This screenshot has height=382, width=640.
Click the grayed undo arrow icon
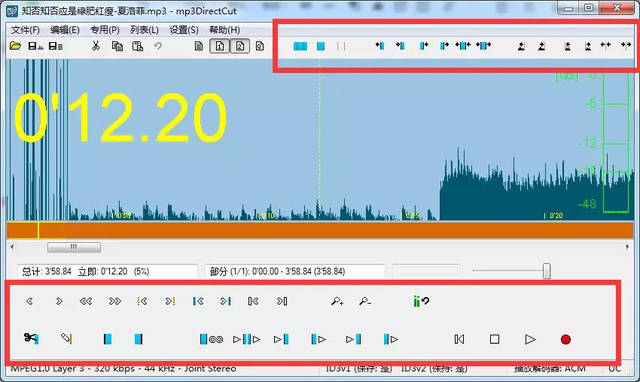158,46
